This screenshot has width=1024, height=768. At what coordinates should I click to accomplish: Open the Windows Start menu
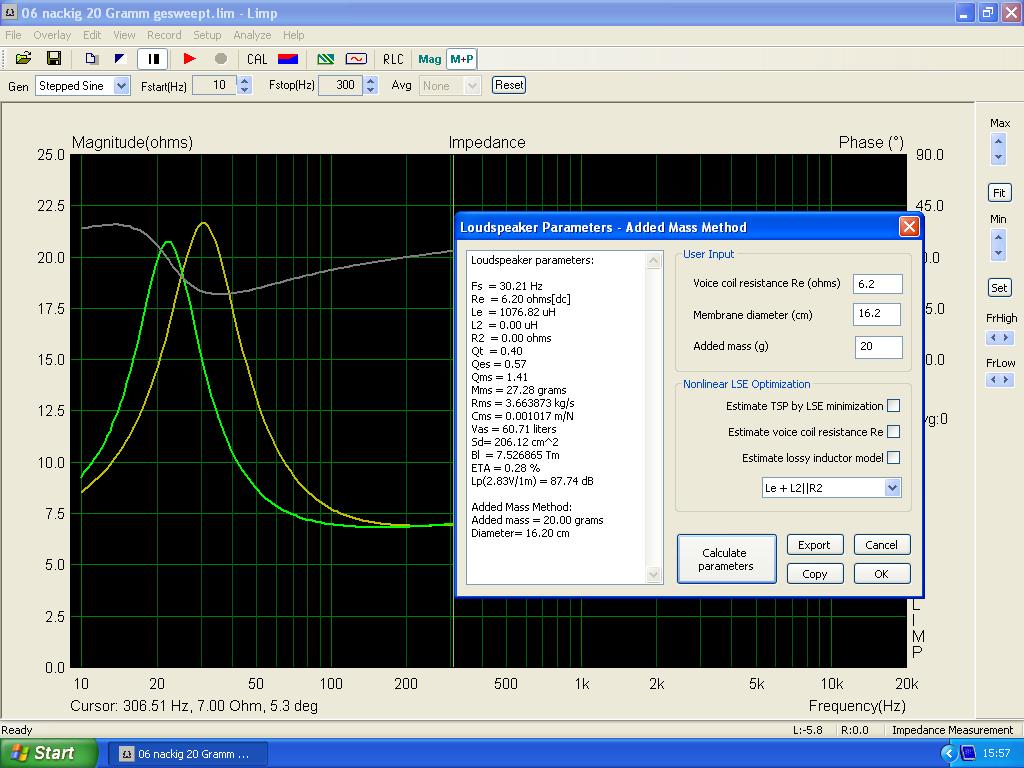coord(48,753)
